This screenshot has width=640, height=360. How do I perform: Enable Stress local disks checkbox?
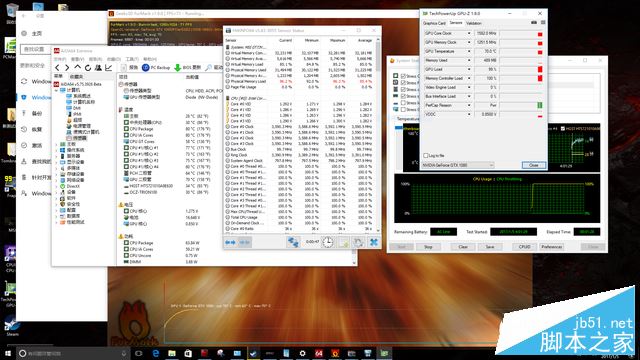click(x=403, y=103)
